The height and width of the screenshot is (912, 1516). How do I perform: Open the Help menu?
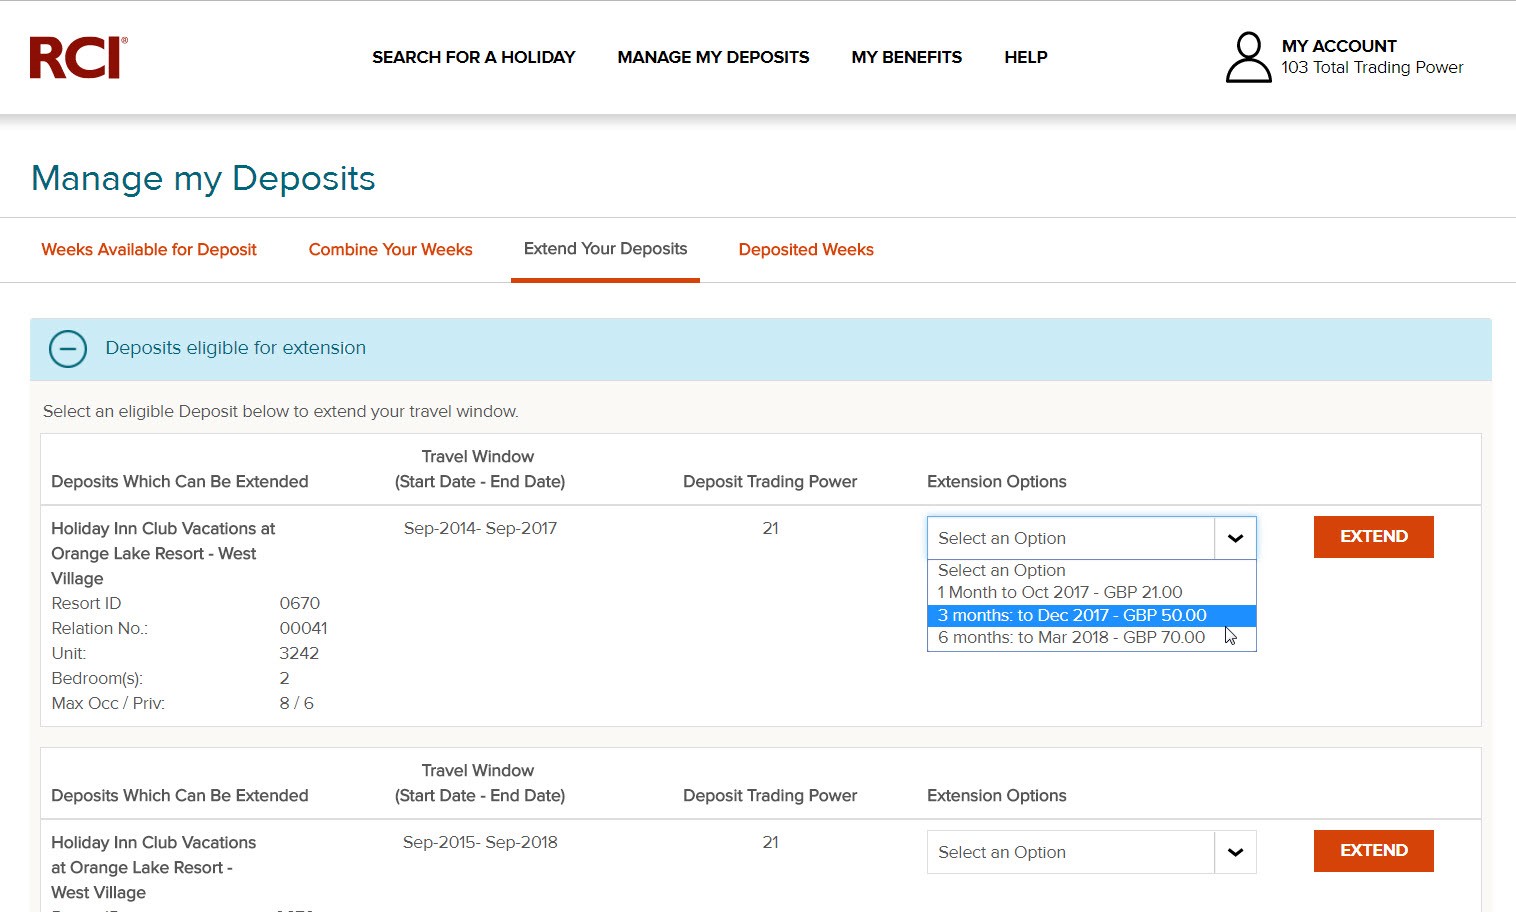pos(1026,57)
